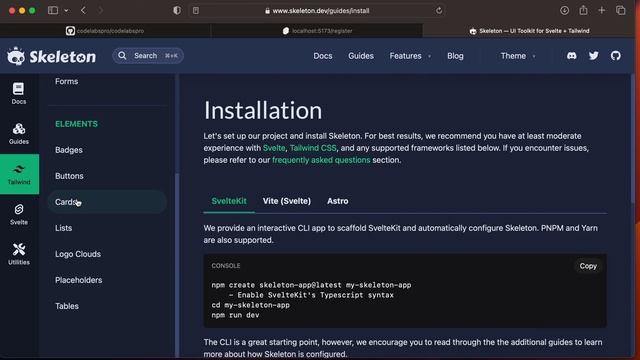Select the Skeleton UI Toolkit browser tab
Screen dimensions: 640x360
tap(529, 31)
